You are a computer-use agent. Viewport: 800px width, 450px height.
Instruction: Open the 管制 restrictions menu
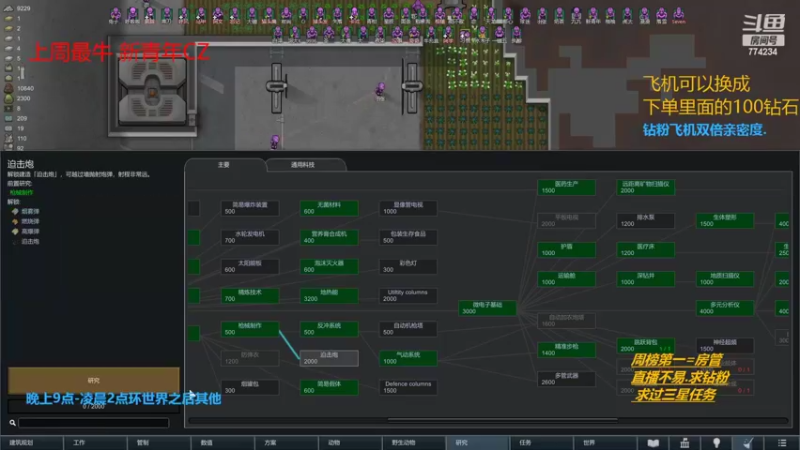(159, 443)
